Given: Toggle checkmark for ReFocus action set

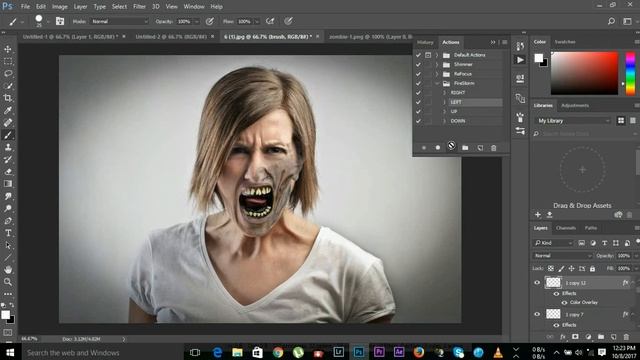Looking at the screenshot, I should point(418,74).
